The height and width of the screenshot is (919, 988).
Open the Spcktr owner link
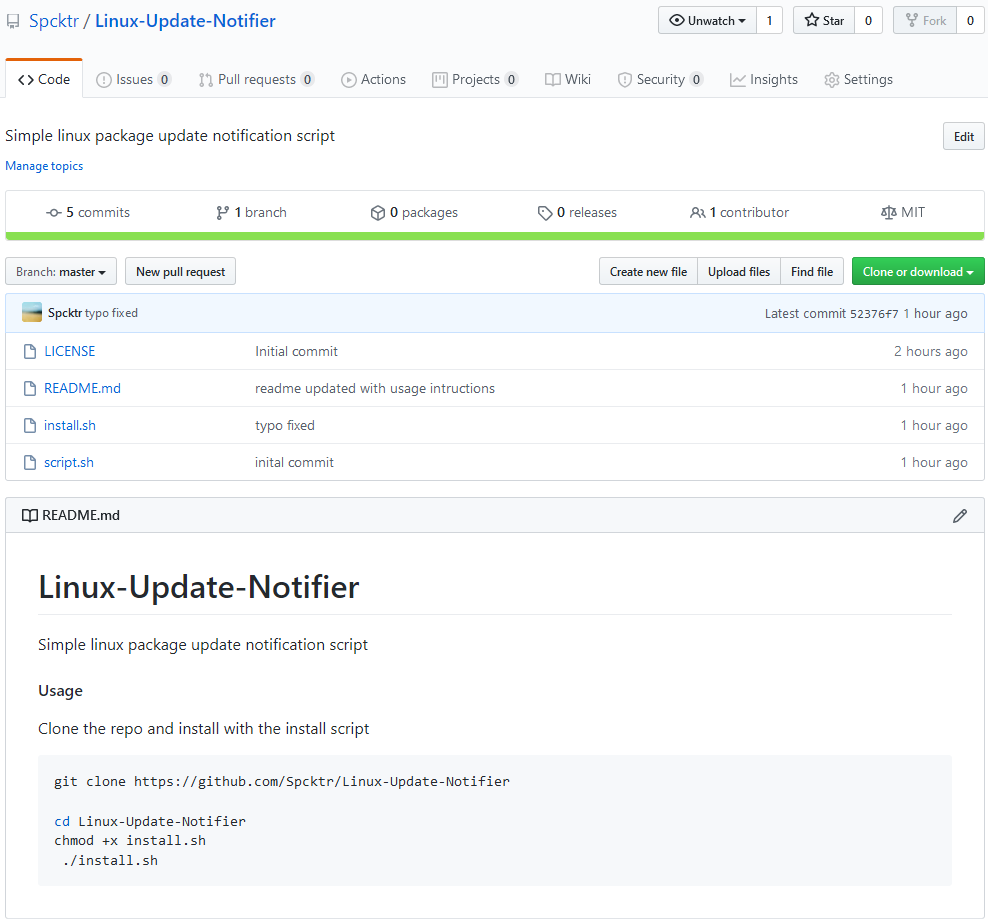tap(54, 21)
